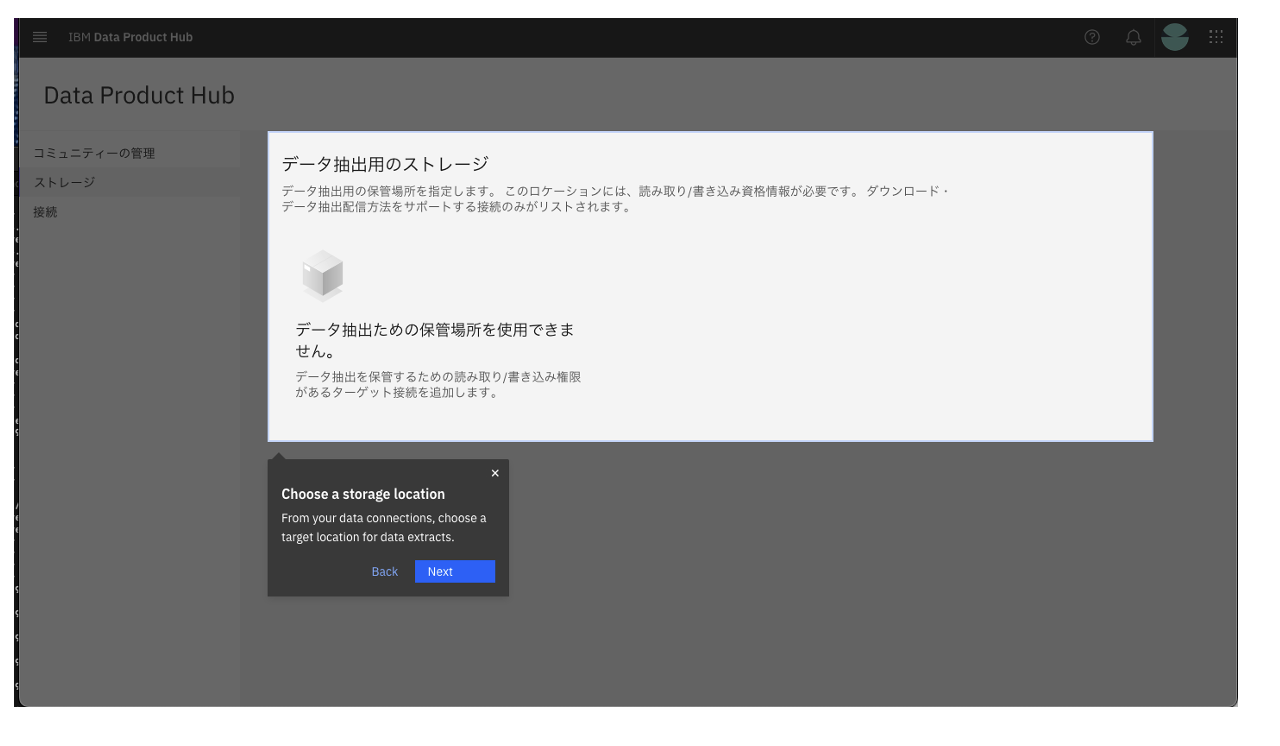1280x746 pixels.
Task: Click the storage box empty-state icon
Action: [322, 274]
